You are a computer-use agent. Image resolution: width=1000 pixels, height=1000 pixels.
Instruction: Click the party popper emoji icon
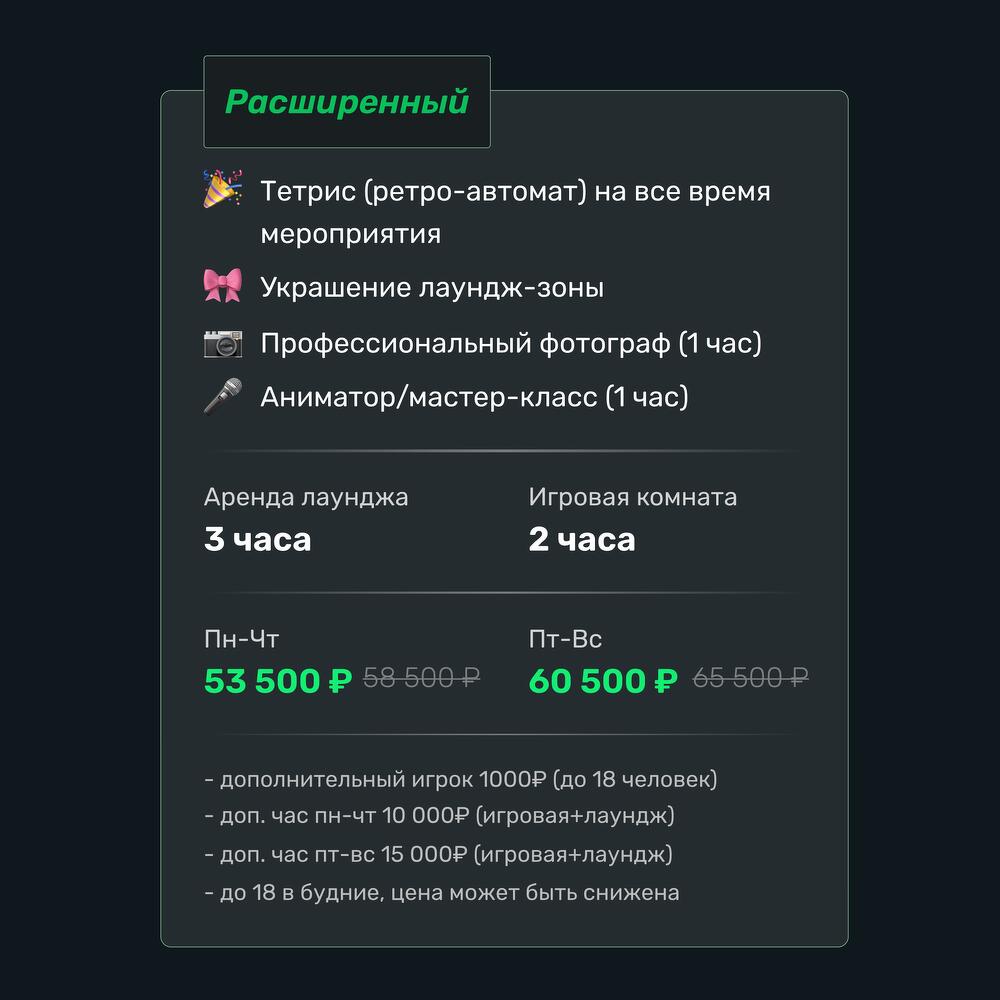(222, 189)
